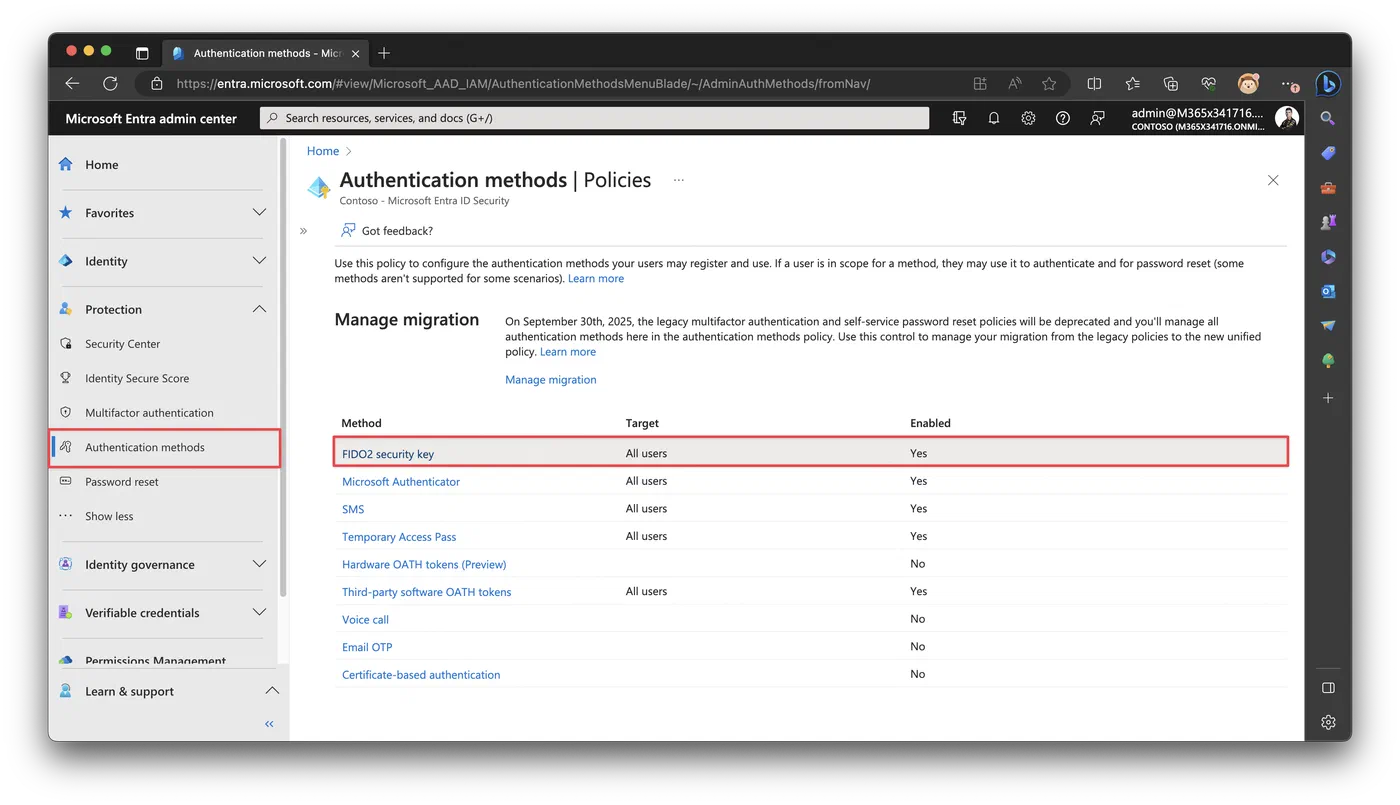This screenshot has height=805, width=1400.
Task: Collapse the navigation menu with double chevron
Action: pos(269,724)
